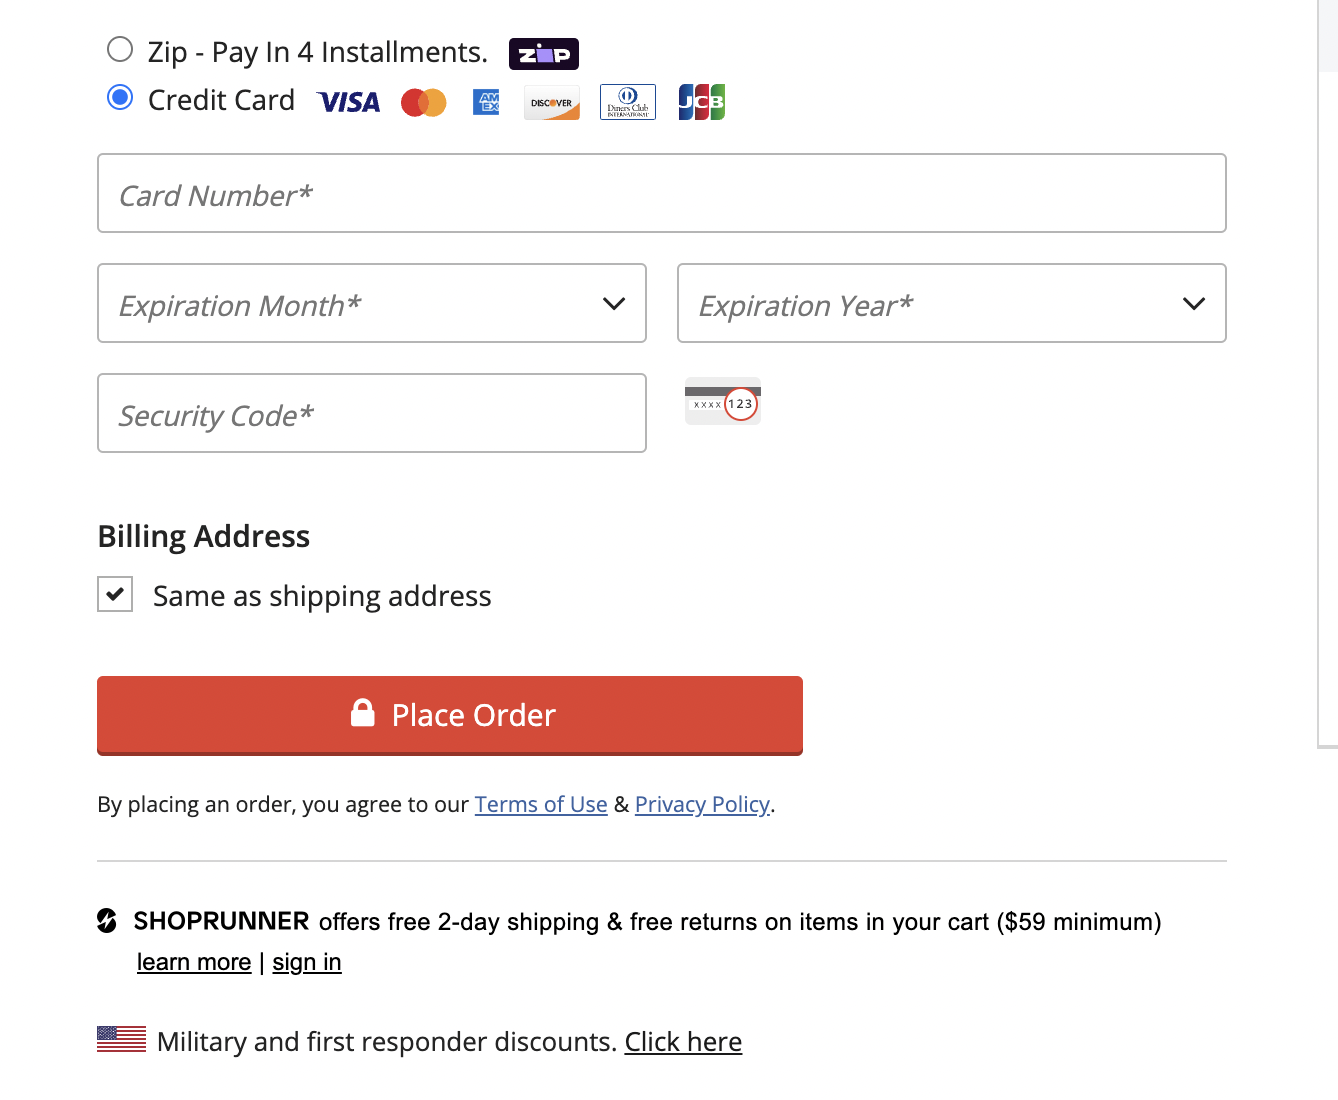Focus the Security Code input
This screenshot has height=1100, width=1338.
point(372,413)
